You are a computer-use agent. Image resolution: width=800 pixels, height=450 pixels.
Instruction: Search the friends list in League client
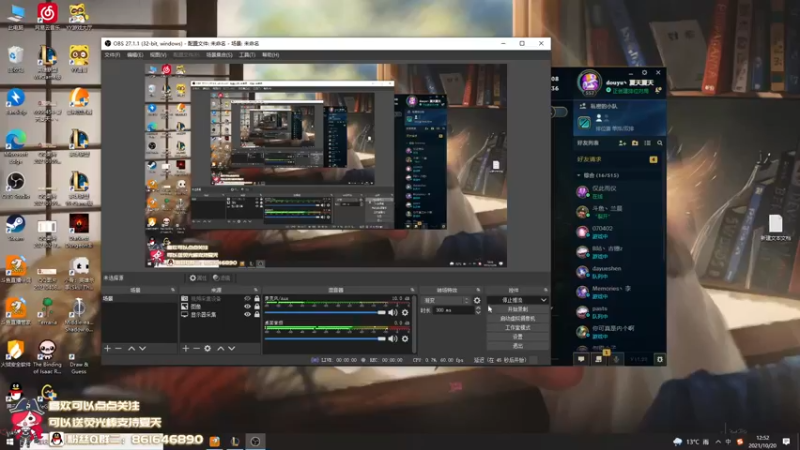click(x=660, y=143)
